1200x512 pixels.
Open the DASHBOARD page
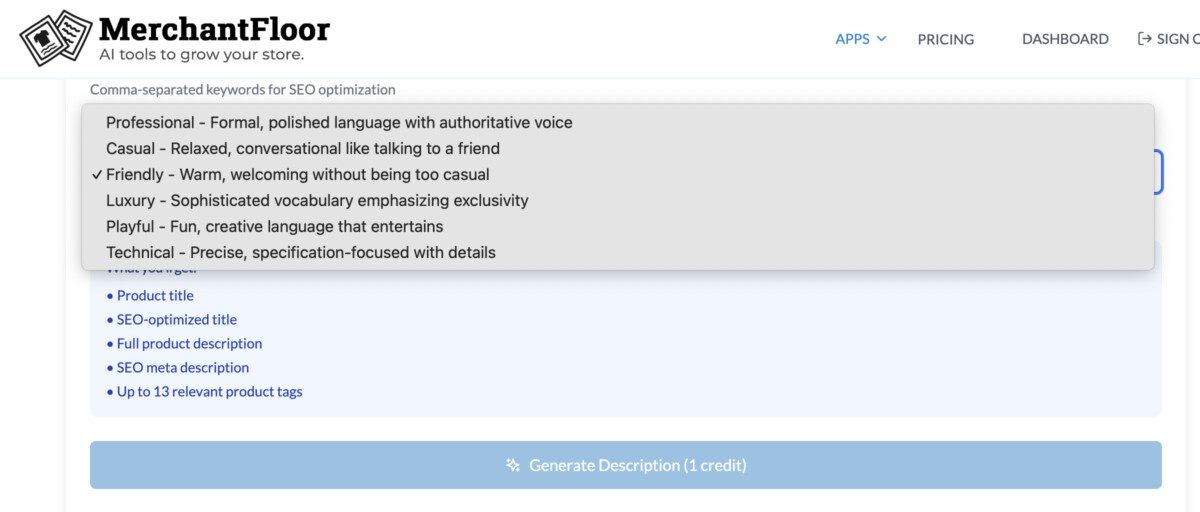click(1065, 39)
